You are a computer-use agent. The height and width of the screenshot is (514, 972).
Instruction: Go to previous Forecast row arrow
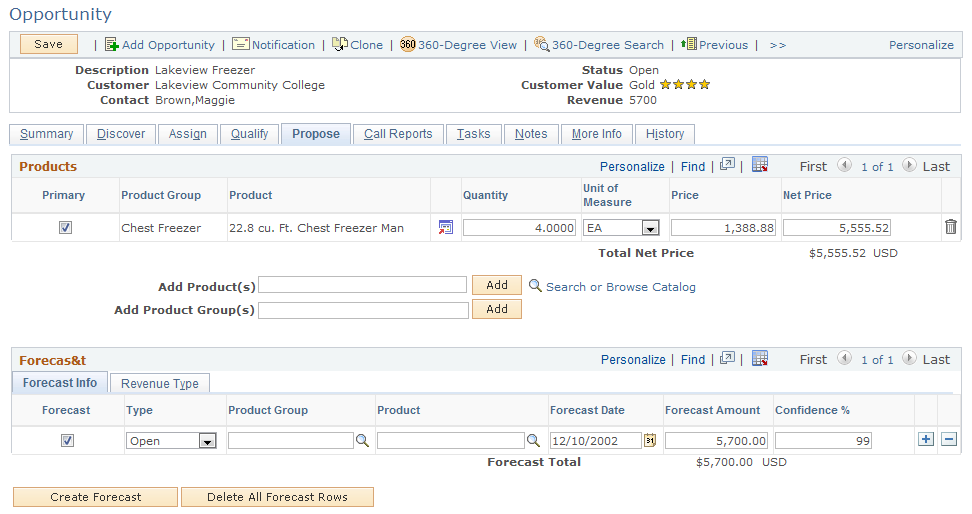pyautogui.click(x=844, y=358)
